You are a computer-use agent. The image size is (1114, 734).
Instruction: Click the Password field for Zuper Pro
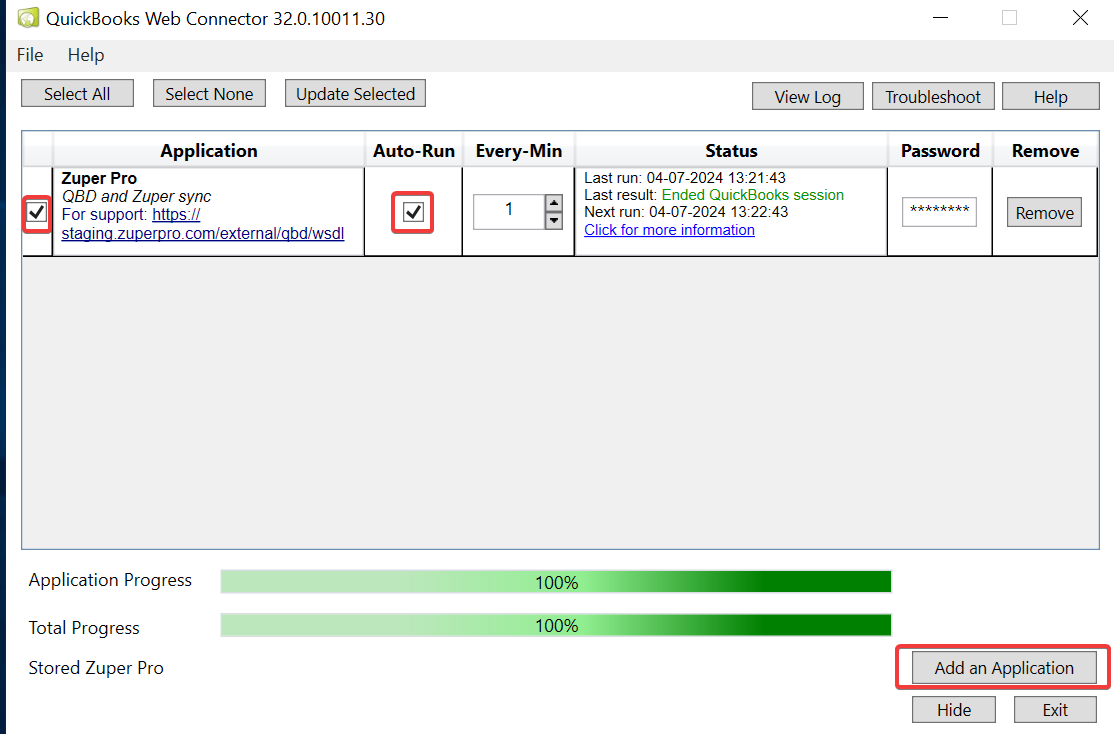click(939, 212)
